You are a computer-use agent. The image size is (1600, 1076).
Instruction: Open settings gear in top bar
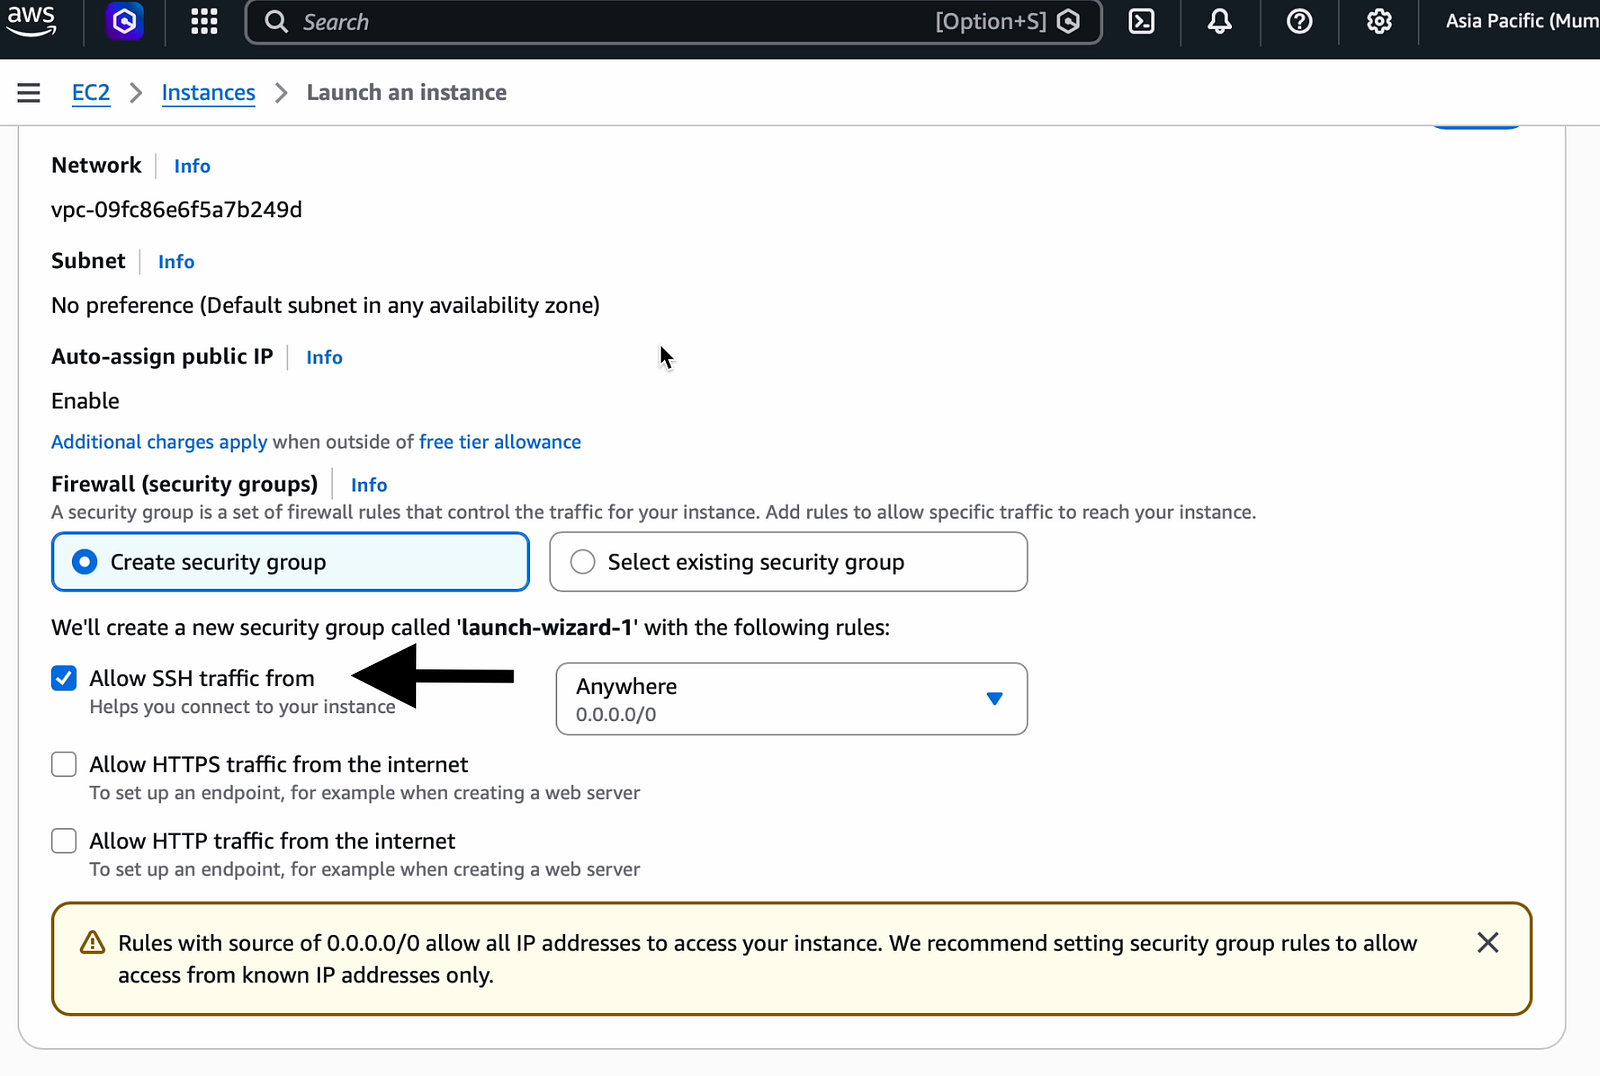pyautogui.click(x=1379, y=22)
